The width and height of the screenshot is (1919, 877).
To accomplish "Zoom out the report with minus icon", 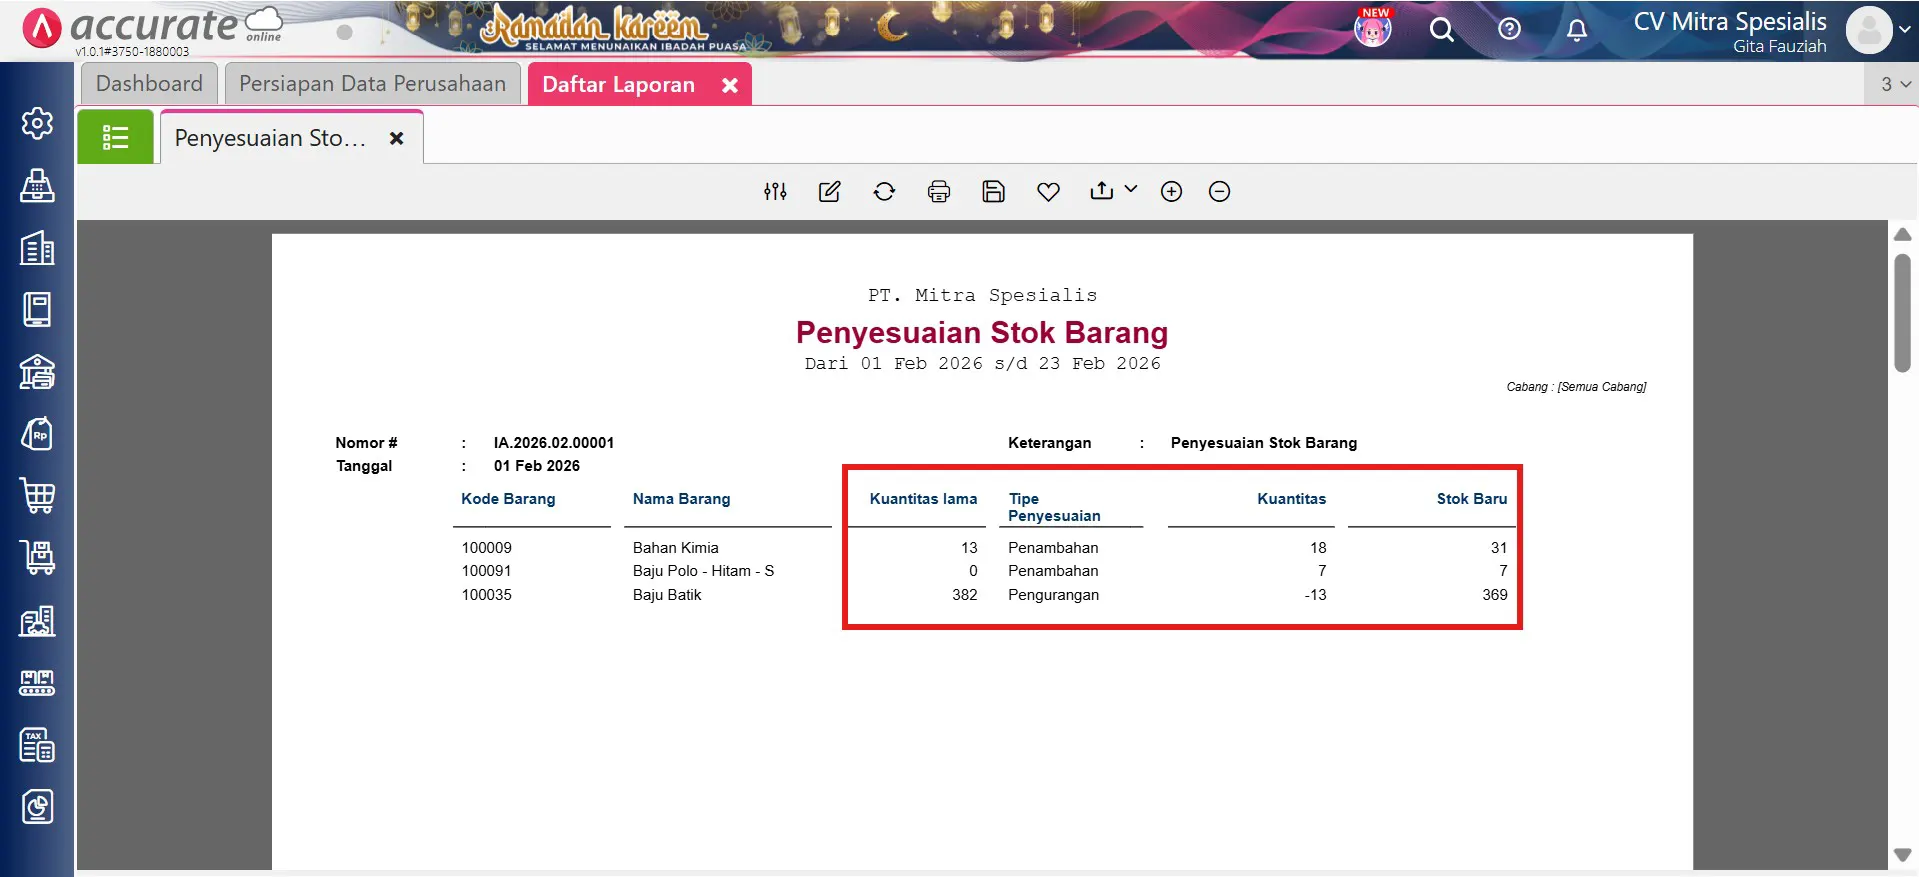I will pyautogui.click(x=1219, y=191).
